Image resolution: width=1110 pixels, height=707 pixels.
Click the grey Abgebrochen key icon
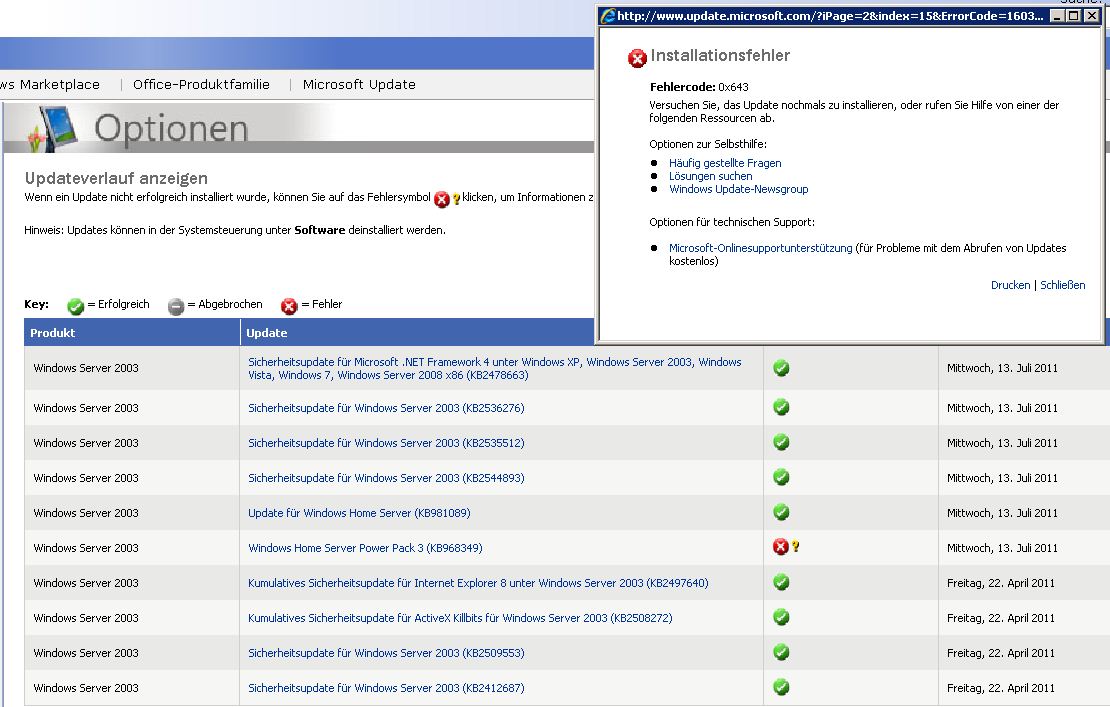pos(176,306)
